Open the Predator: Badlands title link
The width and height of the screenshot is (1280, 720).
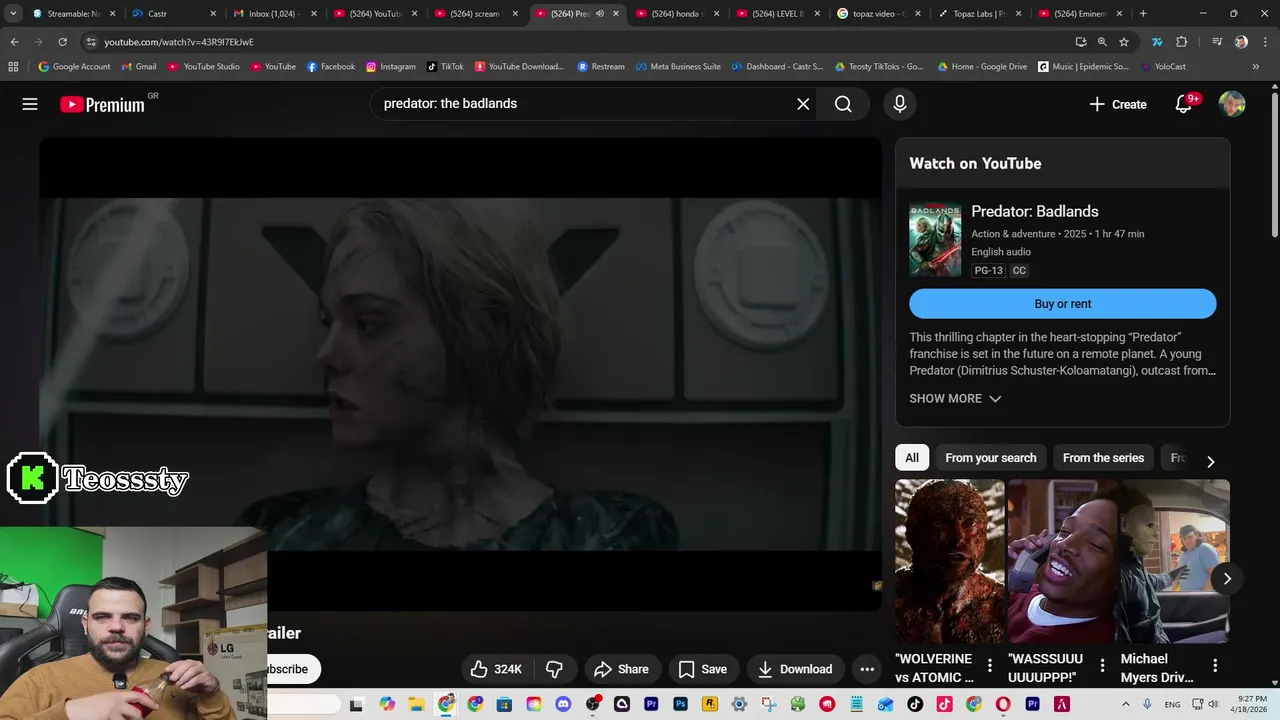tap(1035, 212)
